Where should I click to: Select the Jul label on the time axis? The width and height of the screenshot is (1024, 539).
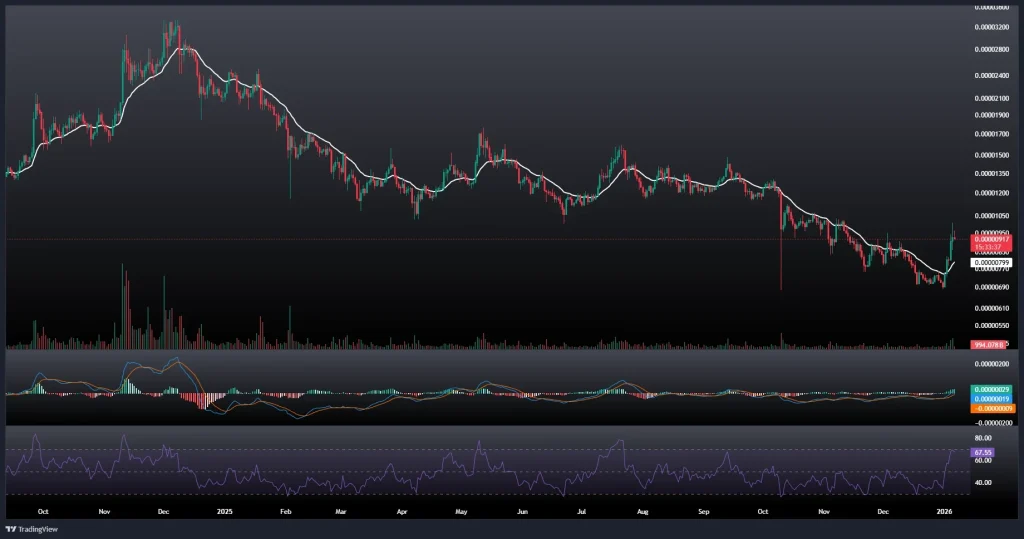coord(581,509)
